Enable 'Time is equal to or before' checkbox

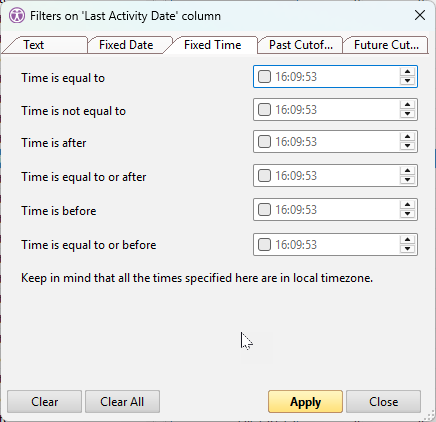pos(264,245)
